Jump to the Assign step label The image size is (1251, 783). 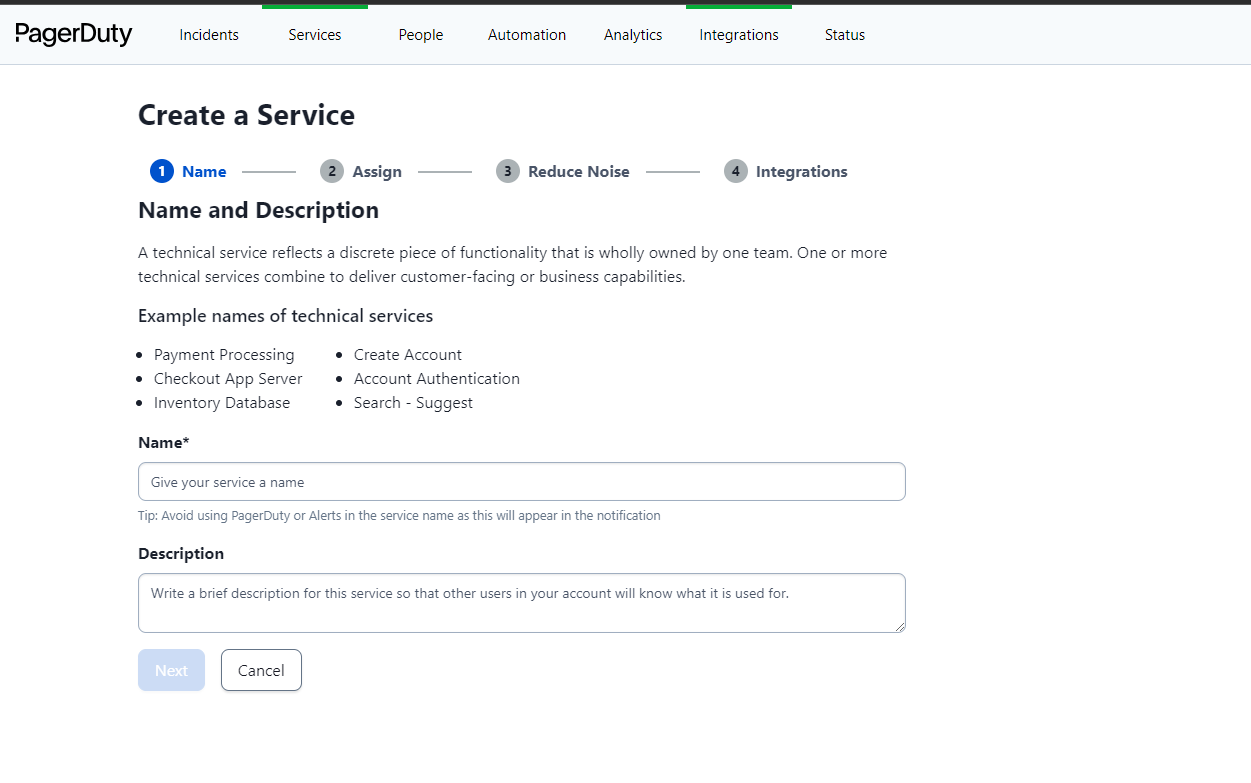[x=377, y=172]
